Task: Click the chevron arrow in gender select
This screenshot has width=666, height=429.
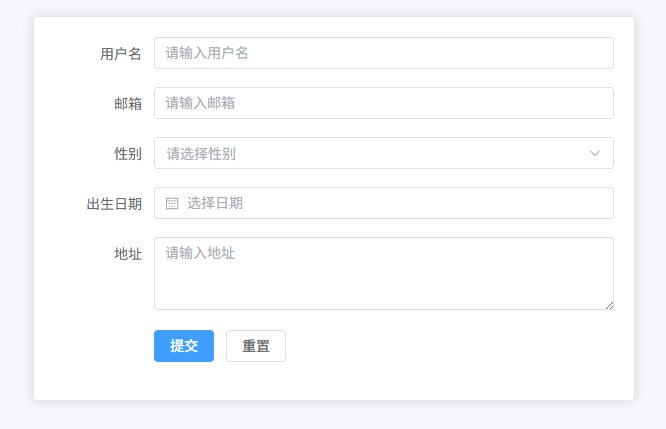Action: pyautogui.click(x=595, y=153)
